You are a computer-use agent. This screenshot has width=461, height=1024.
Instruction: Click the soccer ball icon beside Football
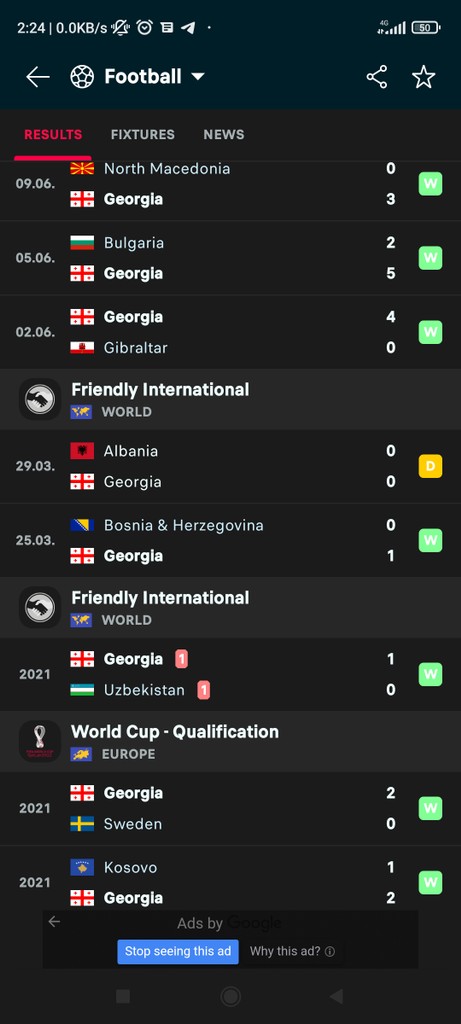82,77
